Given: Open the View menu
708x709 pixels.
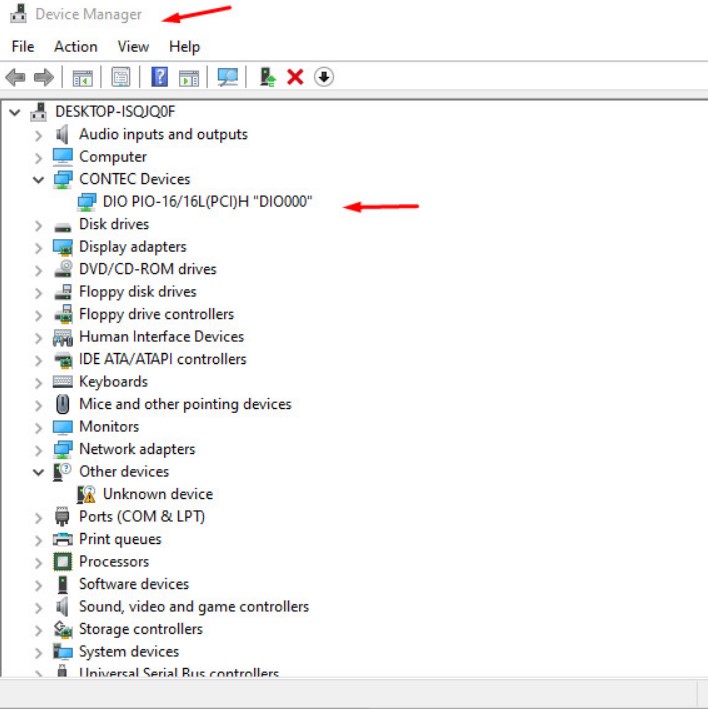Looking at the screenshot, I should 133,47.
